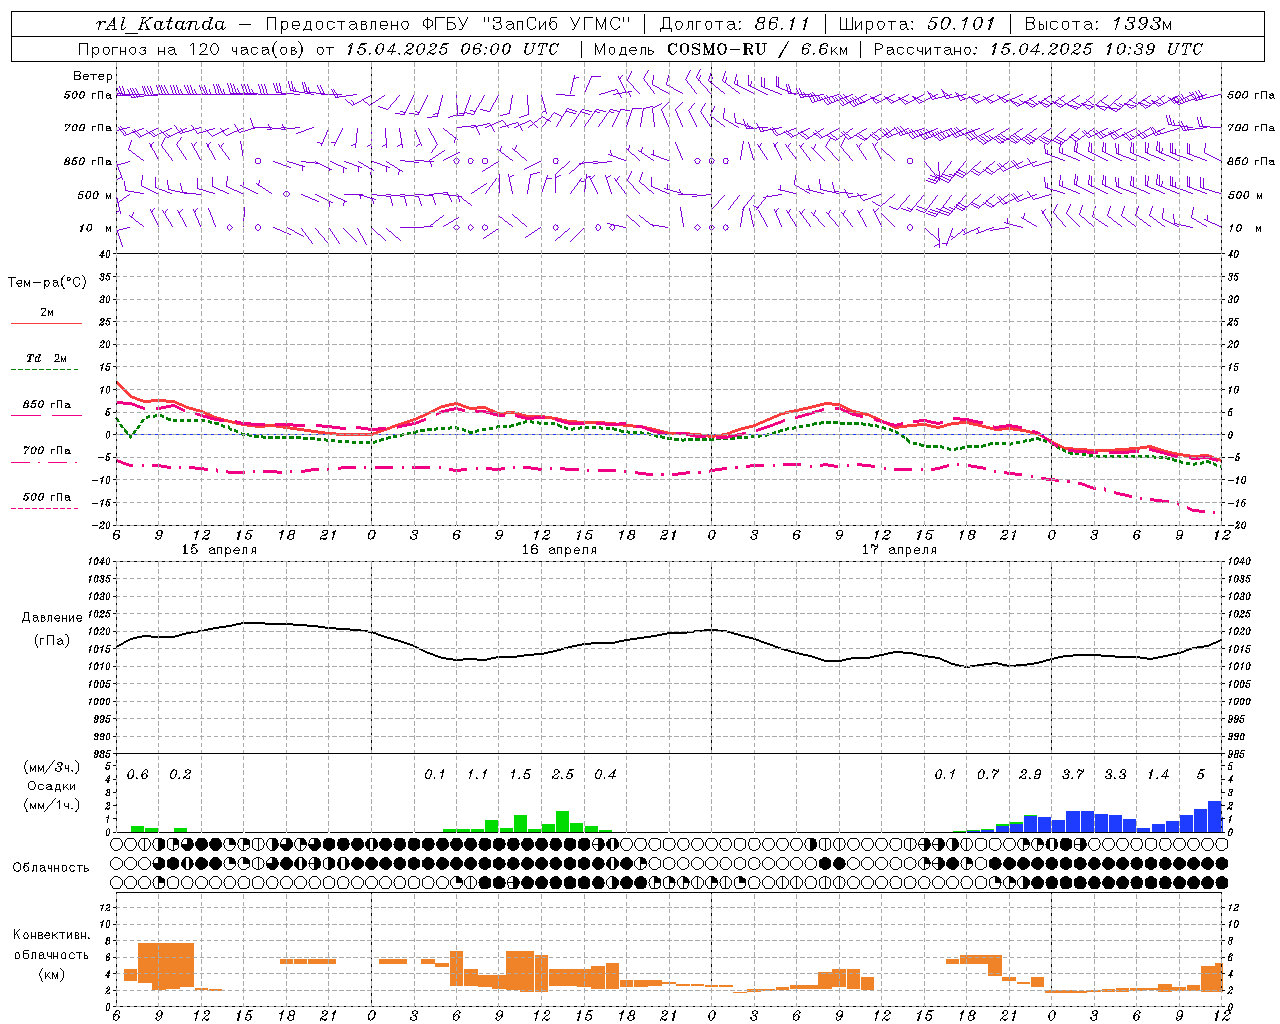Select the 16 апреля date label
The image size is (1280, 1024).
click(559, 550)
